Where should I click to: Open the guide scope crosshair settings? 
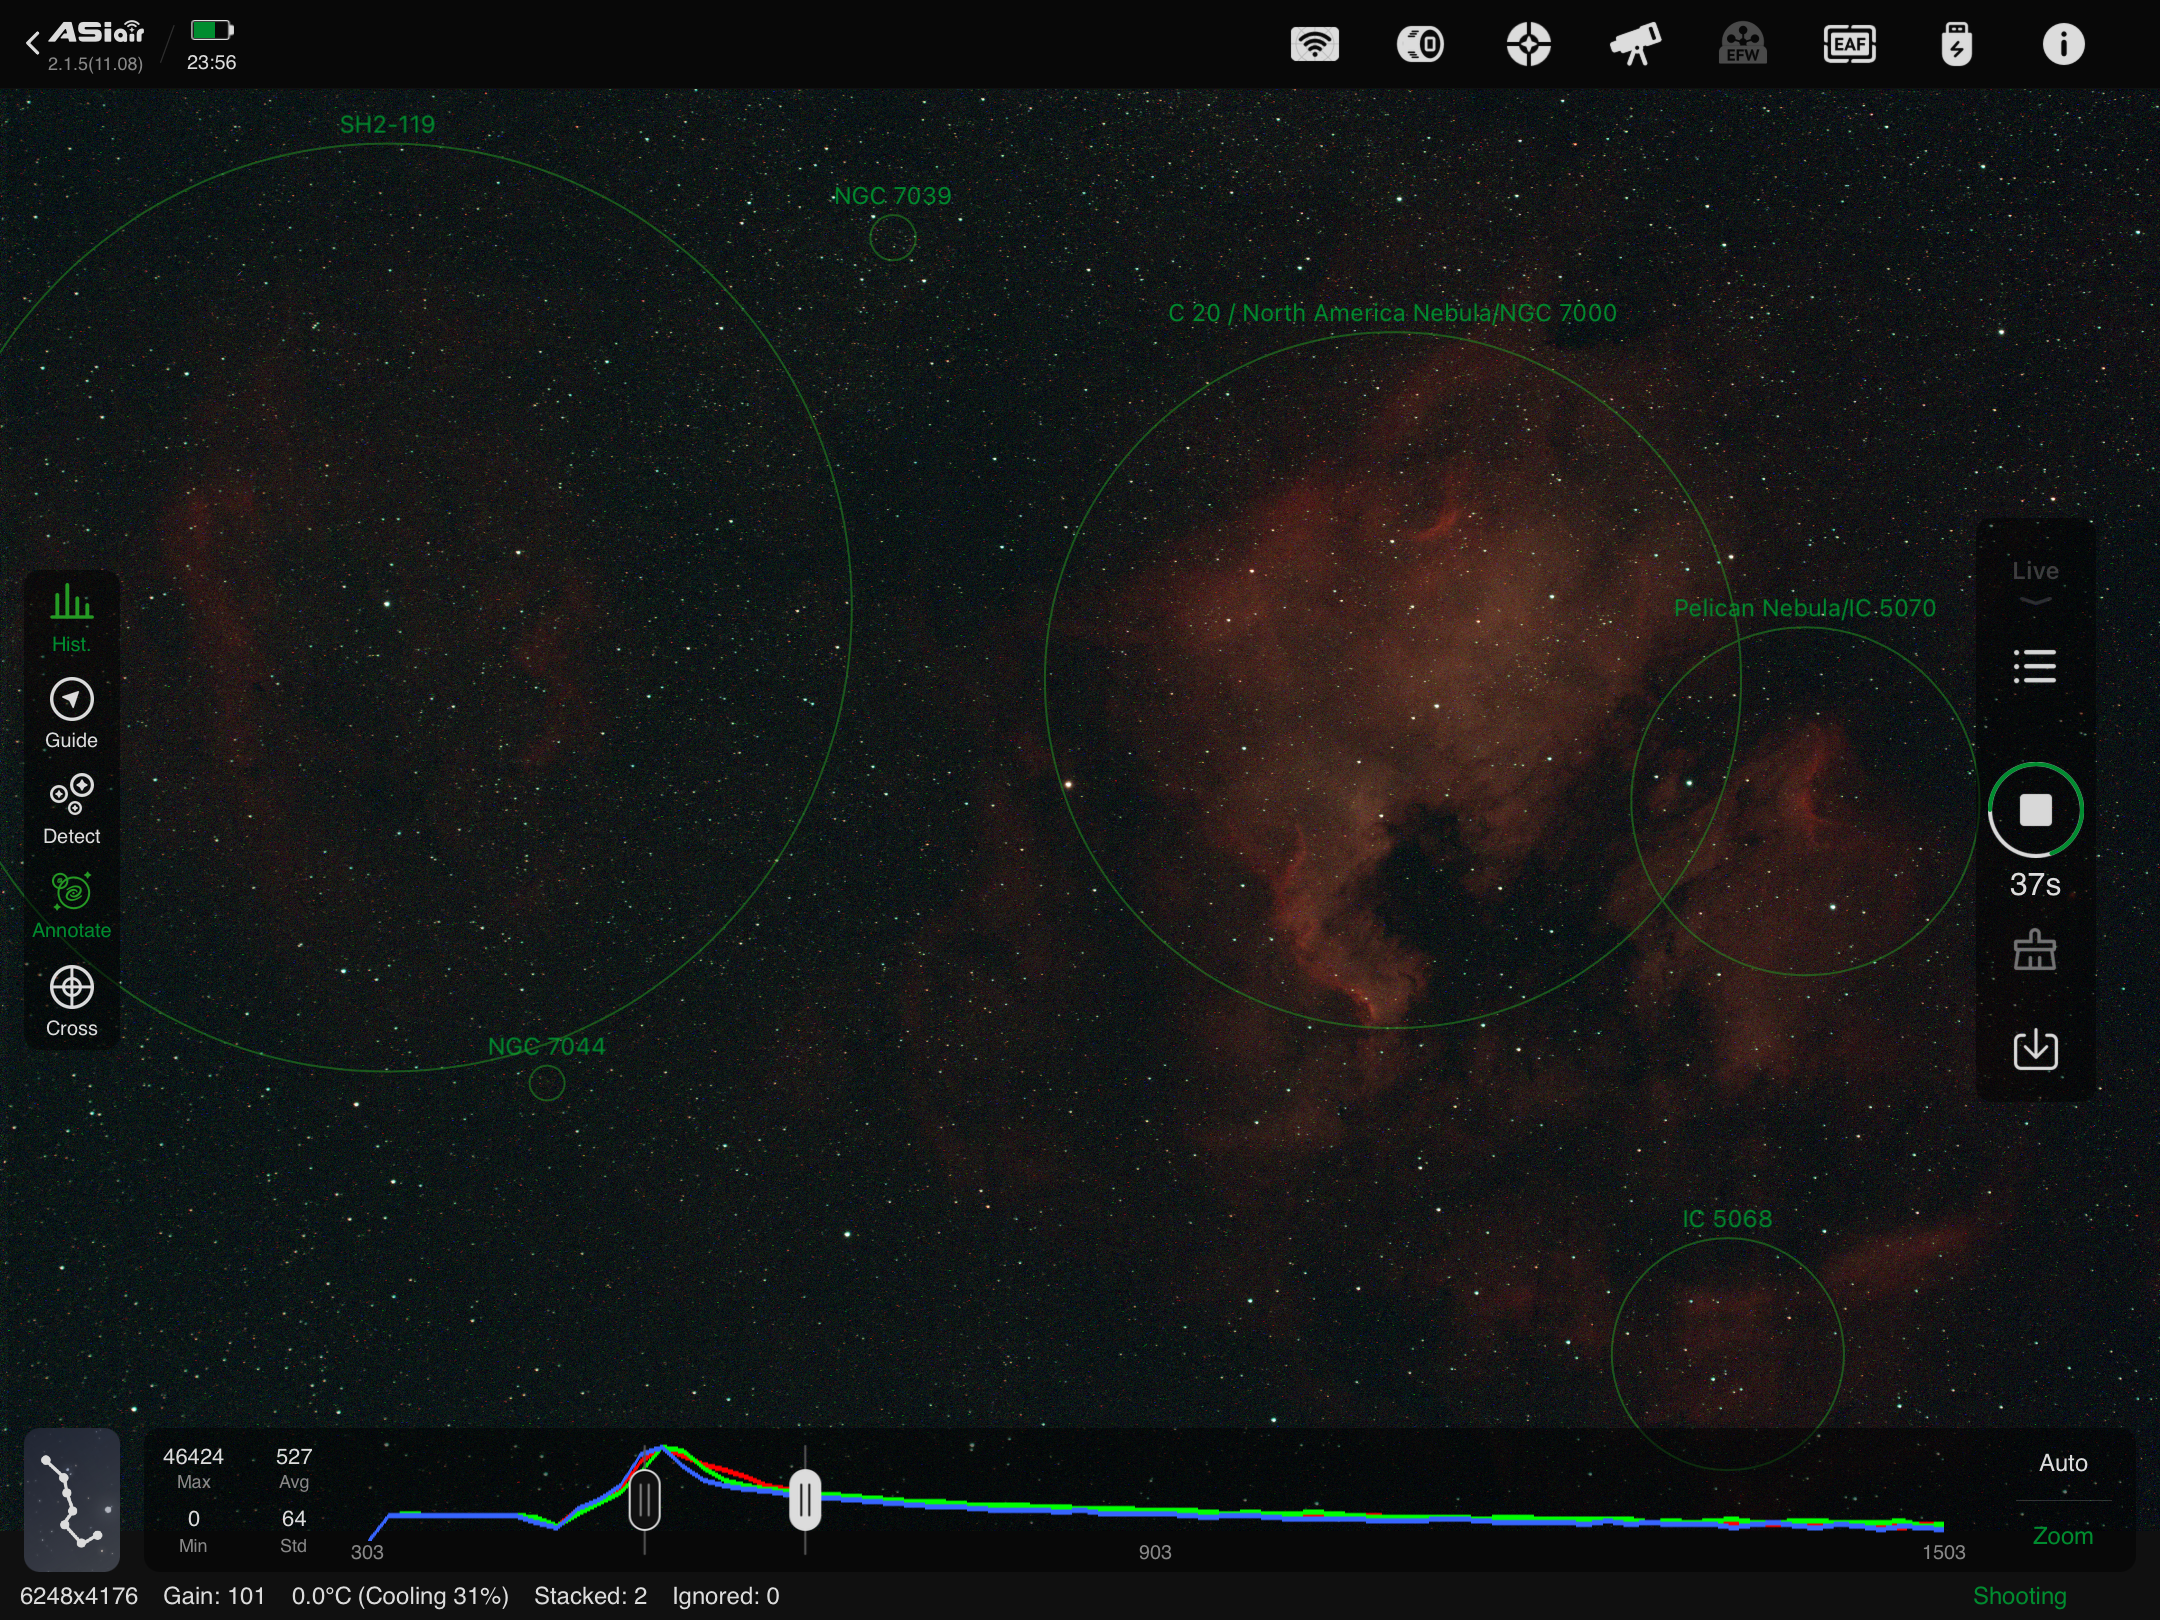pos(1528,45)
